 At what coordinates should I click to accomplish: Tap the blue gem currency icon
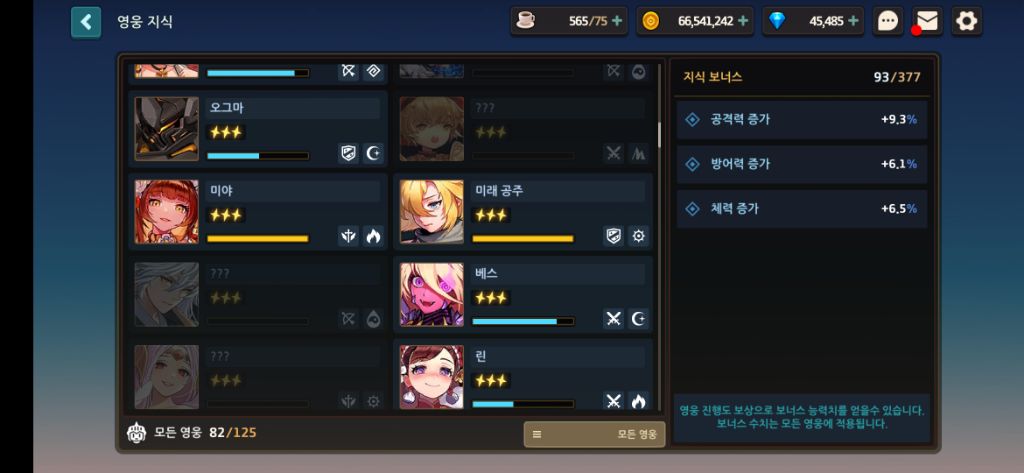tap(777, 21)
